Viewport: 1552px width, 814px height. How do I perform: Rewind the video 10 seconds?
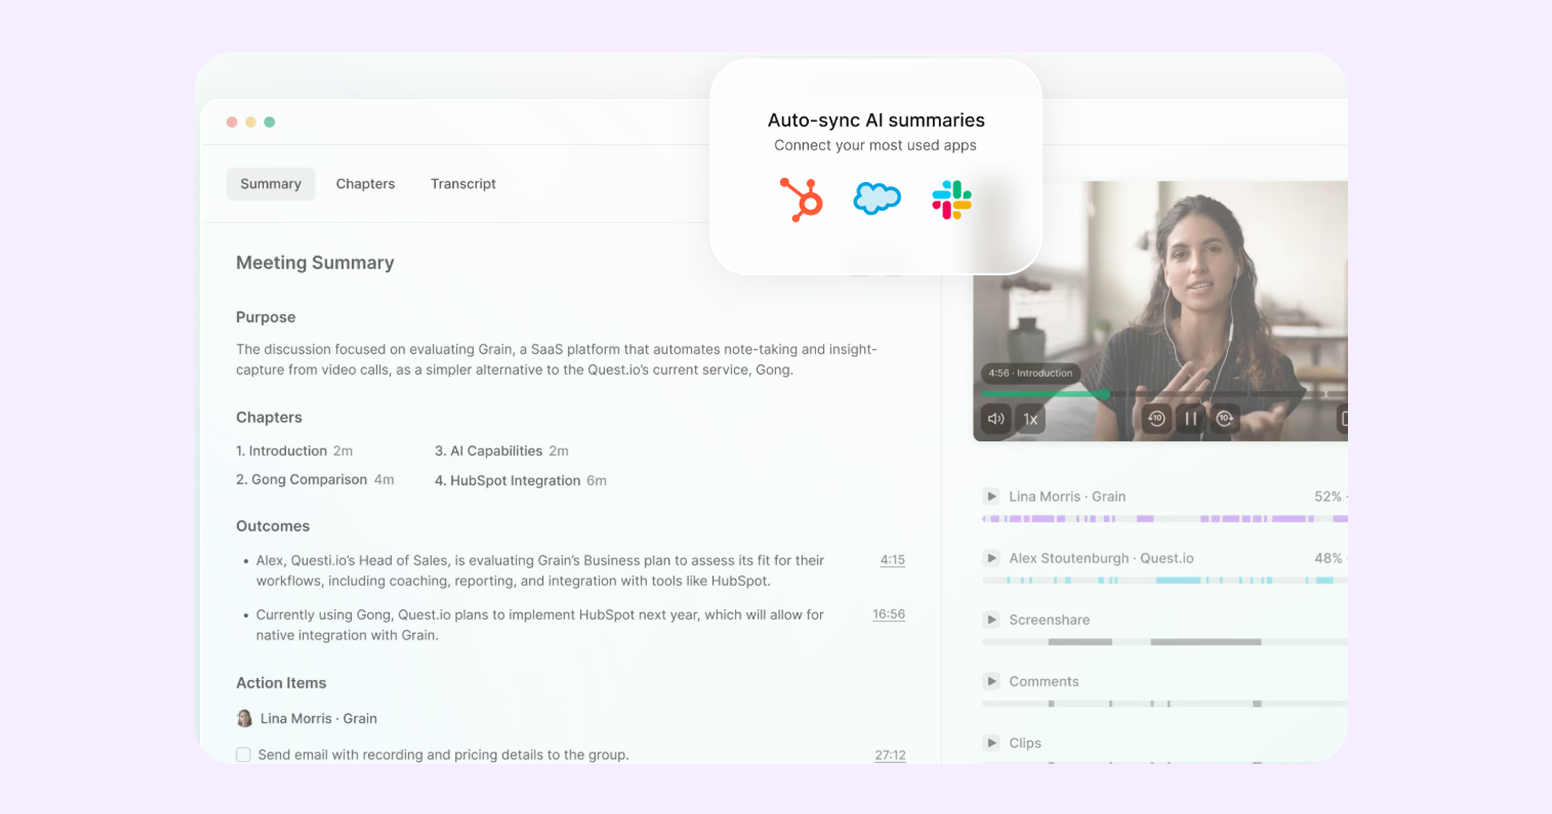pyautogui.click(x=1156, y=419)
